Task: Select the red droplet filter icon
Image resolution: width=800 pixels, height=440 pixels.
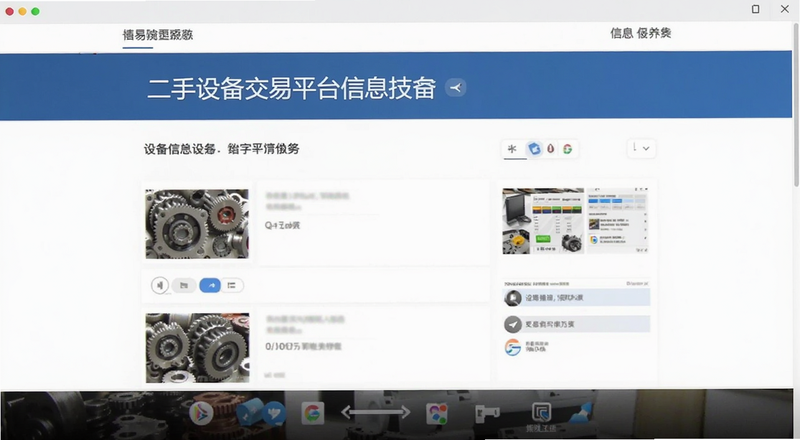Action: coord(551,149)
